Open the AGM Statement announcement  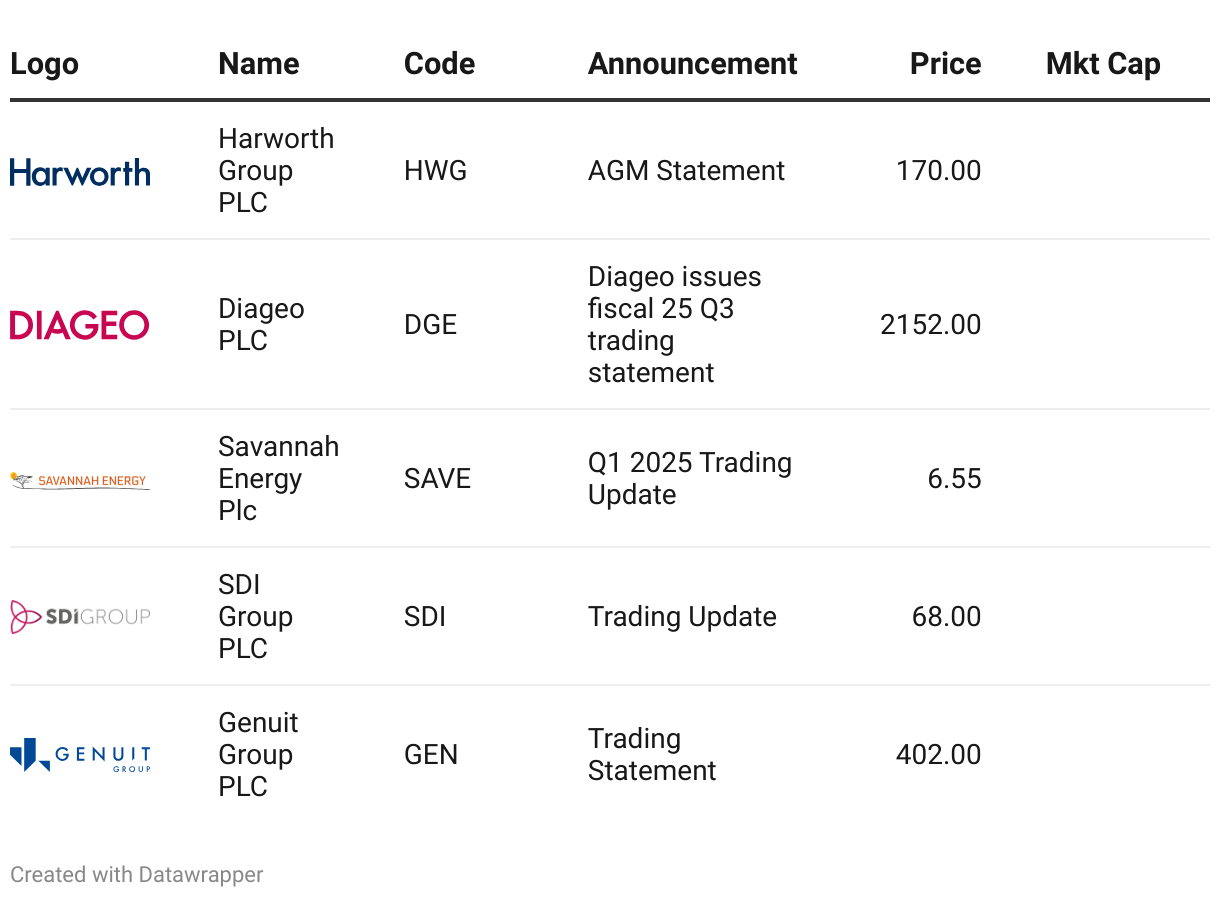pyautogui.click(x=686, y=171)
